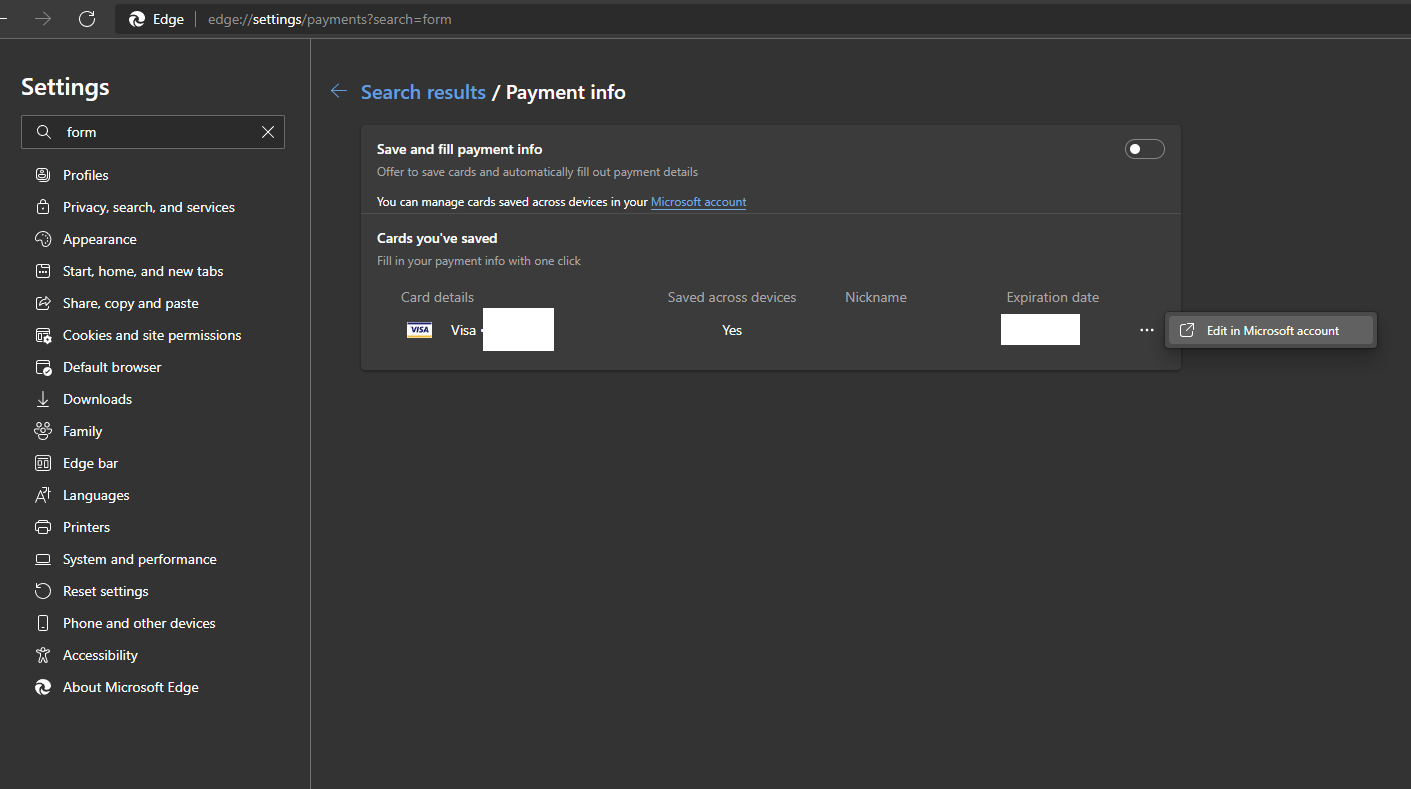Return via the Search results breadcrumb
Viewport: 1411px width, 789px height.
[423, 91]
